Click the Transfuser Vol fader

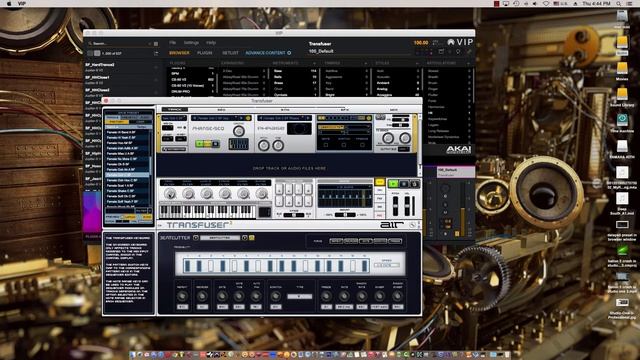tap(407, 205)
